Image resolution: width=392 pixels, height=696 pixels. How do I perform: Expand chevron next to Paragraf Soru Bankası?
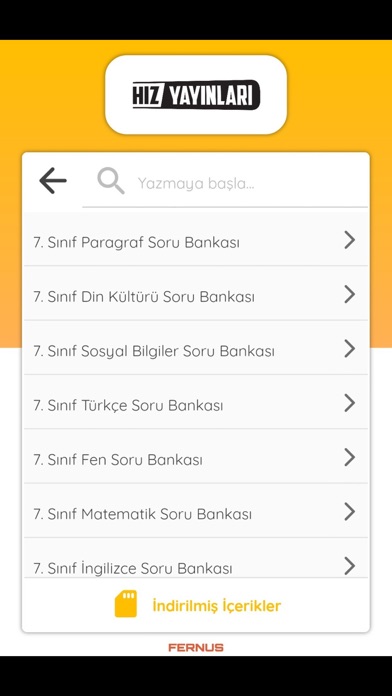(x=350, y=240)
